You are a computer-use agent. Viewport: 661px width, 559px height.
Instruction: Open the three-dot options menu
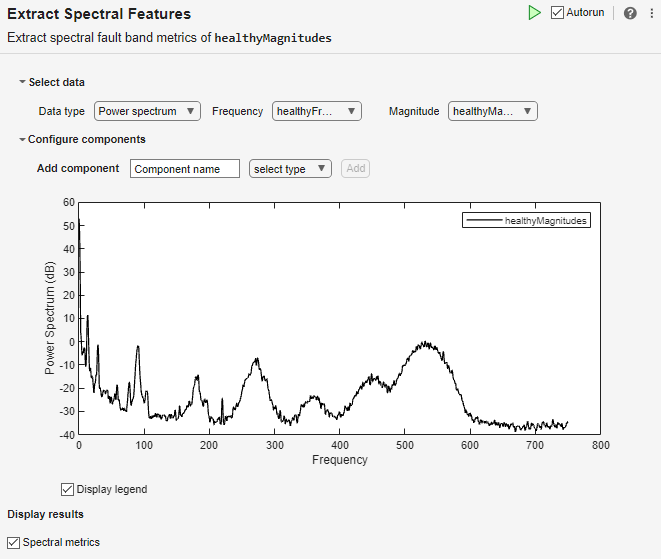(x=651, y=13)
